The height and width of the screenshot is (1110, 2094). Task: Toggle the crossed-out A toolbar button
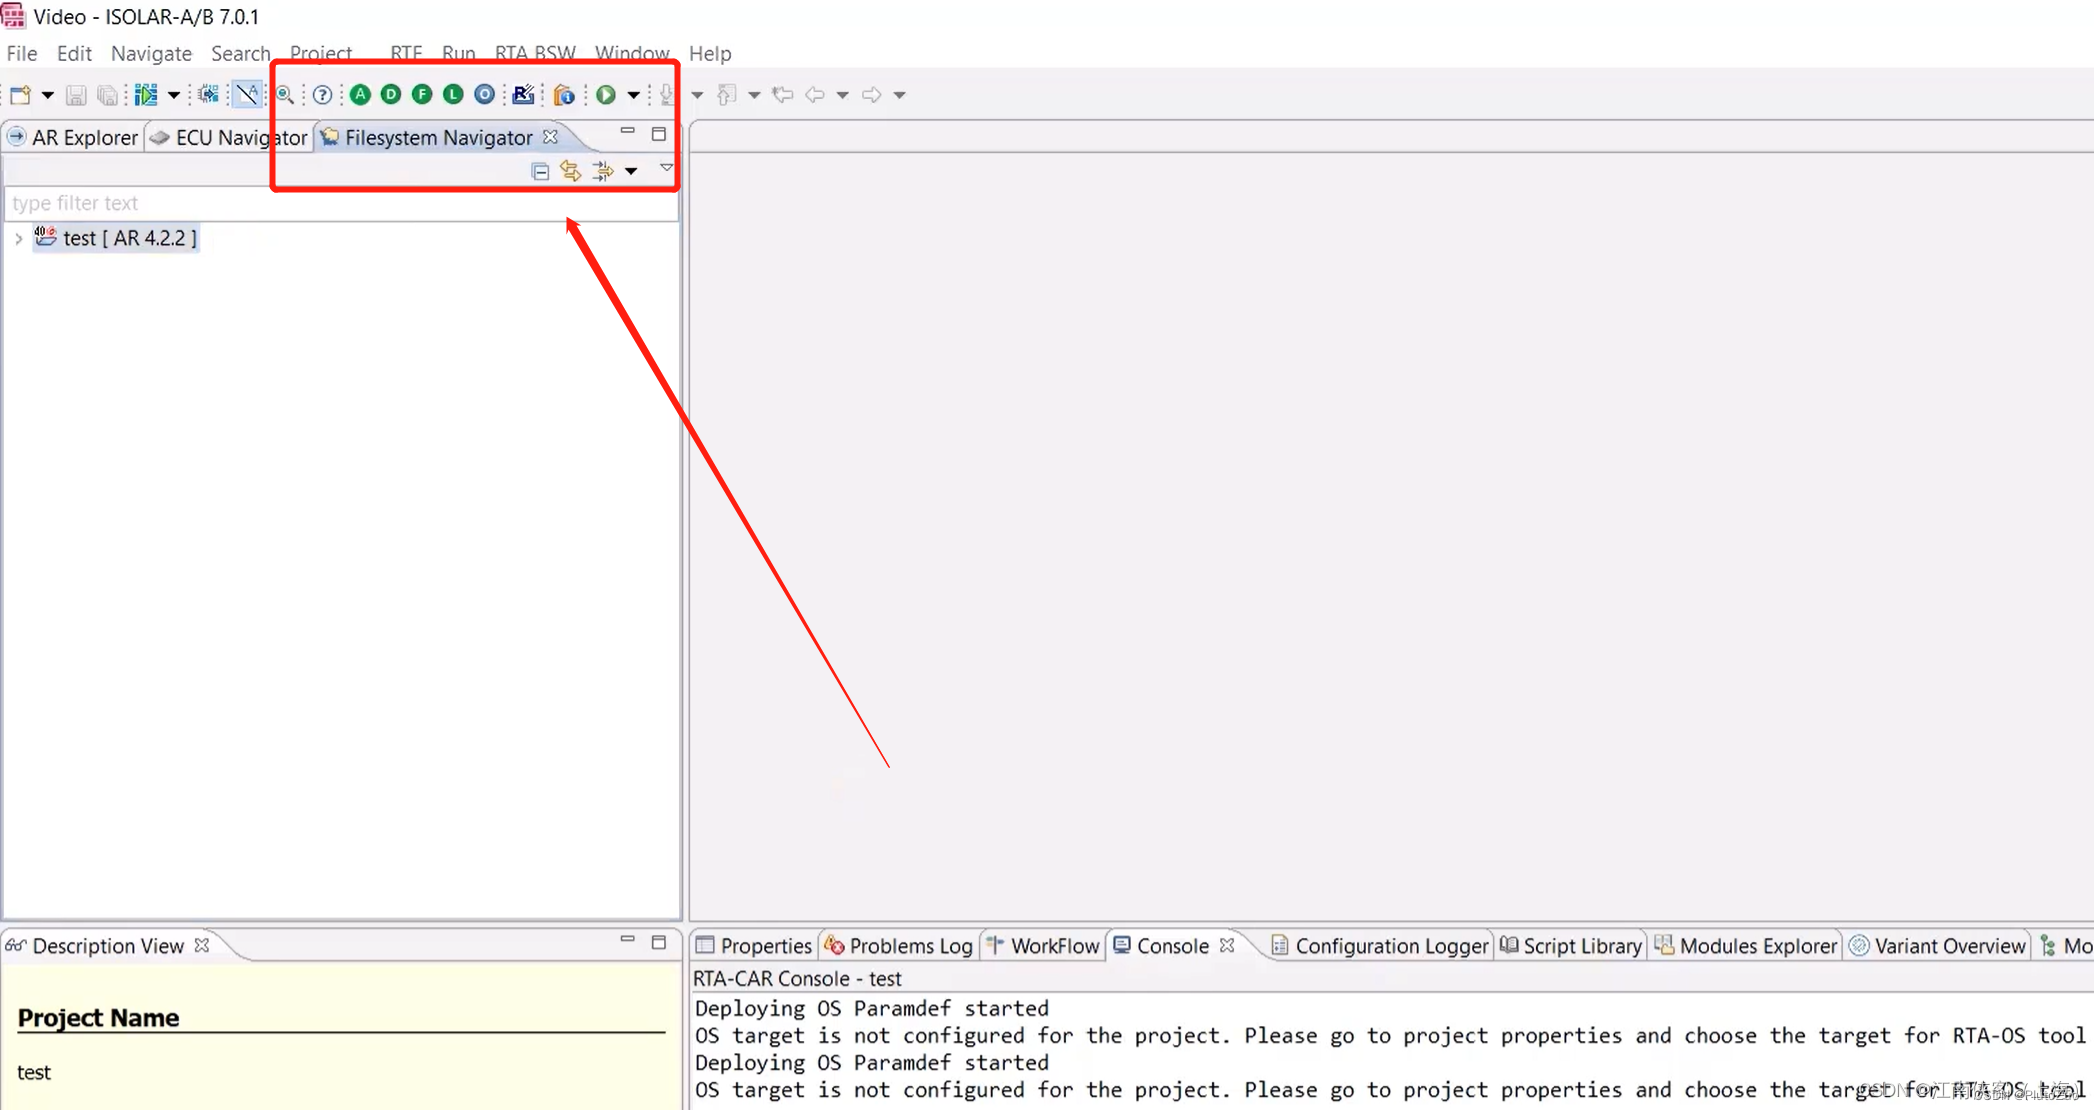pyautogui.click(x=246, y=94)
